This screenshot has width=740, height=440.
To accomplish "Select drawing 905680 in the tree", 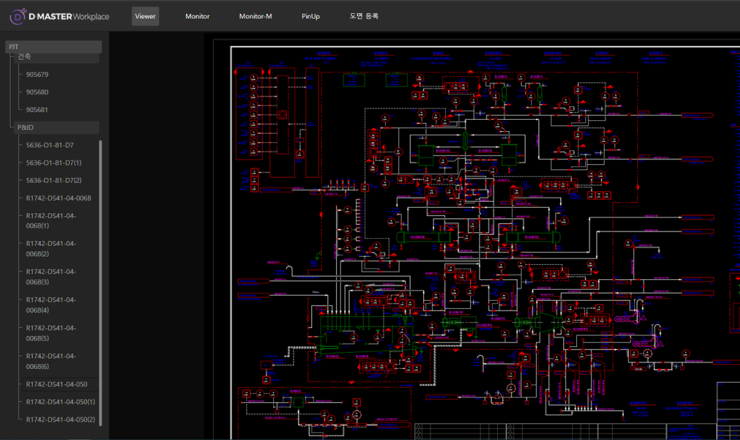I will [x=37, y=92].
